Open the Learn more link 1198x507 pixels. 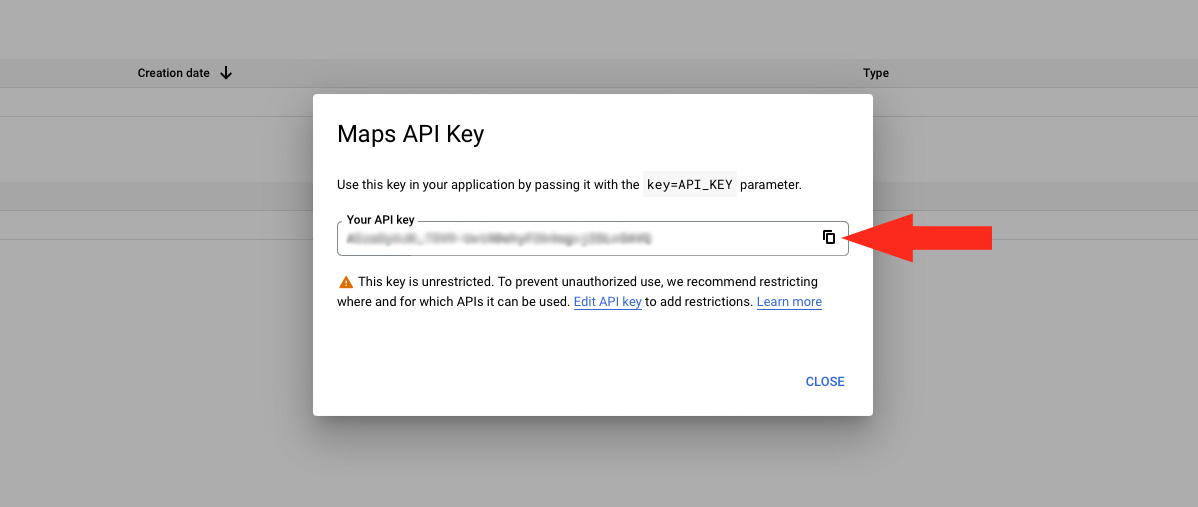tap(789, 302)
